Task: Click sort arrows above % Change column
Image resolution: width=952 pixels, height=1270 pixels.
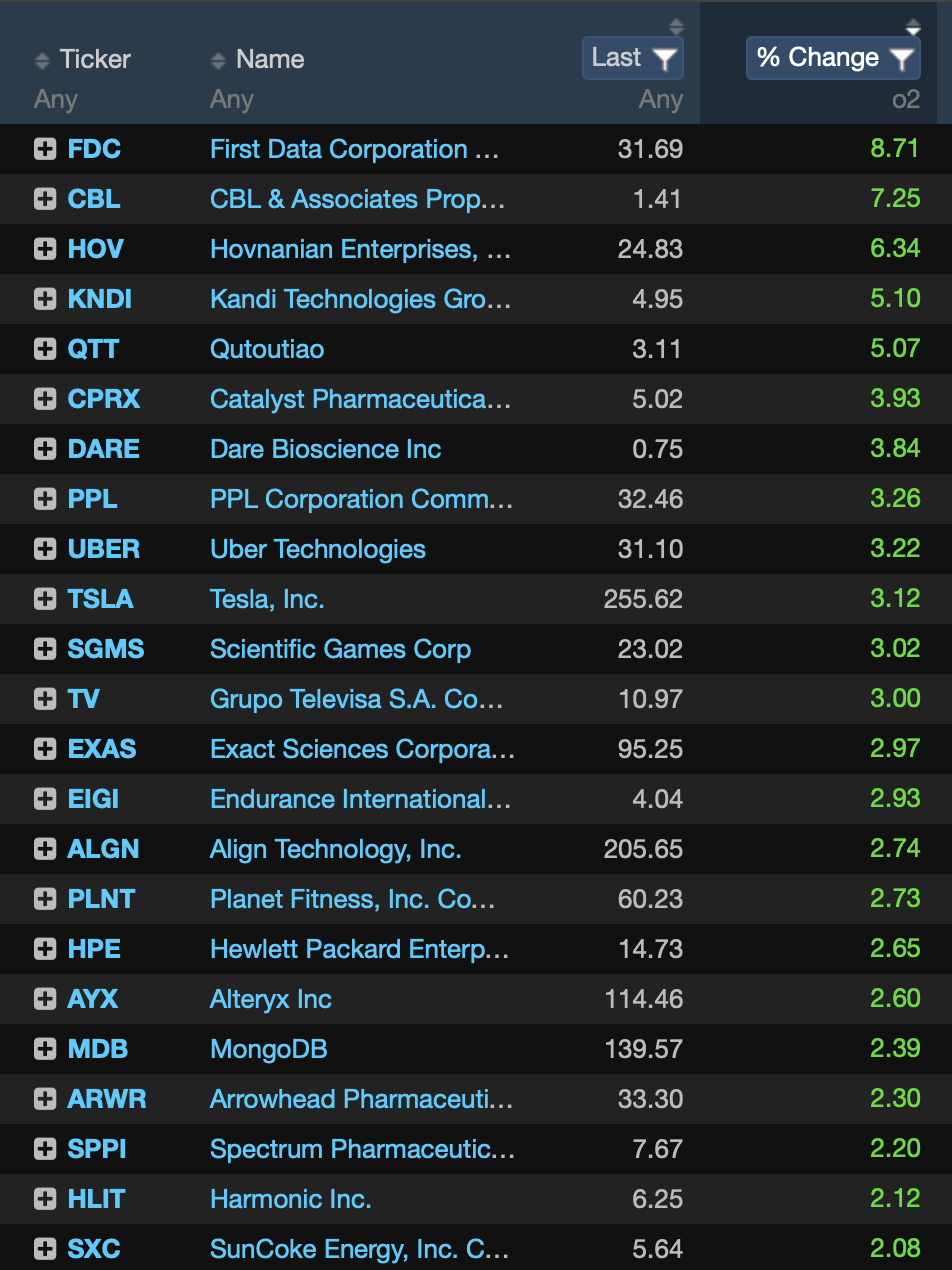Action: coord(913,27)
